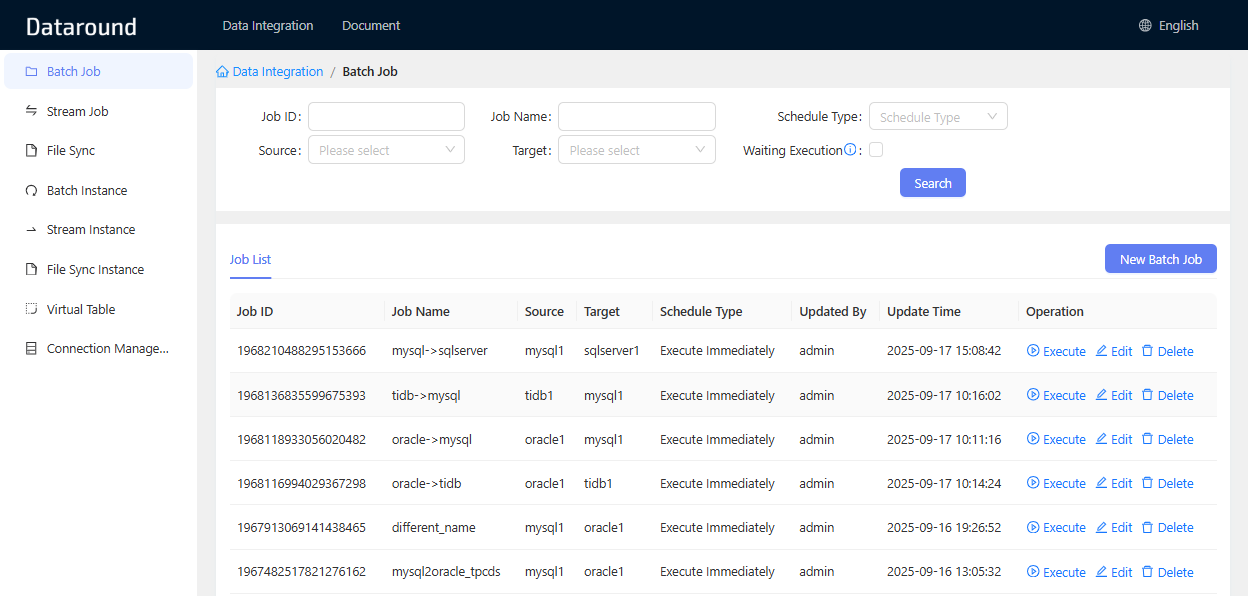The width and height of the screenshot is (1248, 596).
Task: Open the Schedule Type dropdown
Action: [x=937, y=117]
